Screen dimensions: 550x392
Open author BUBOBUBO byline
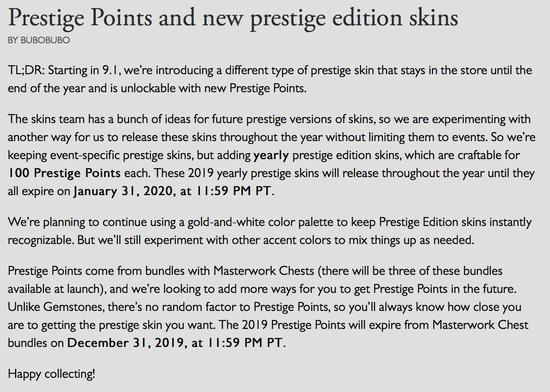(x=39, y=40)
